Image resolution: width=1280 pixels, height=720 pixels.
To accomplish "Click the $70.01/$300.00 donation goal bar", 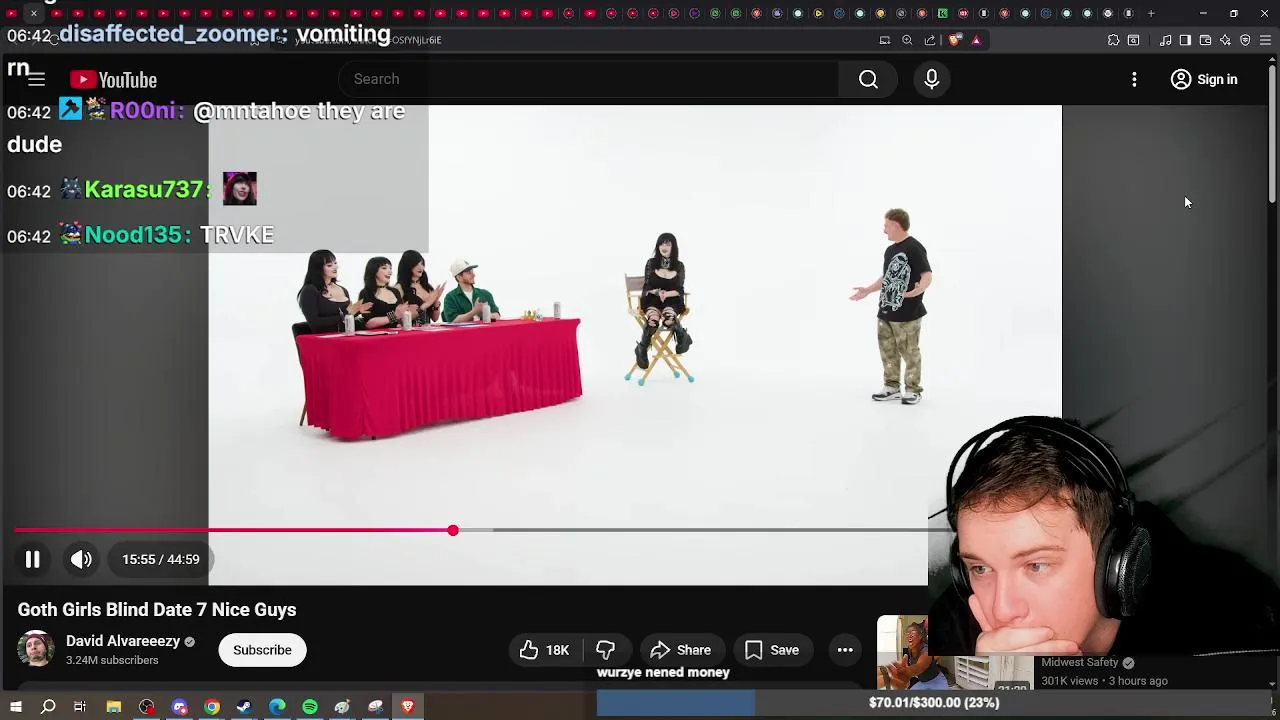I will click(x=934, y=703).
